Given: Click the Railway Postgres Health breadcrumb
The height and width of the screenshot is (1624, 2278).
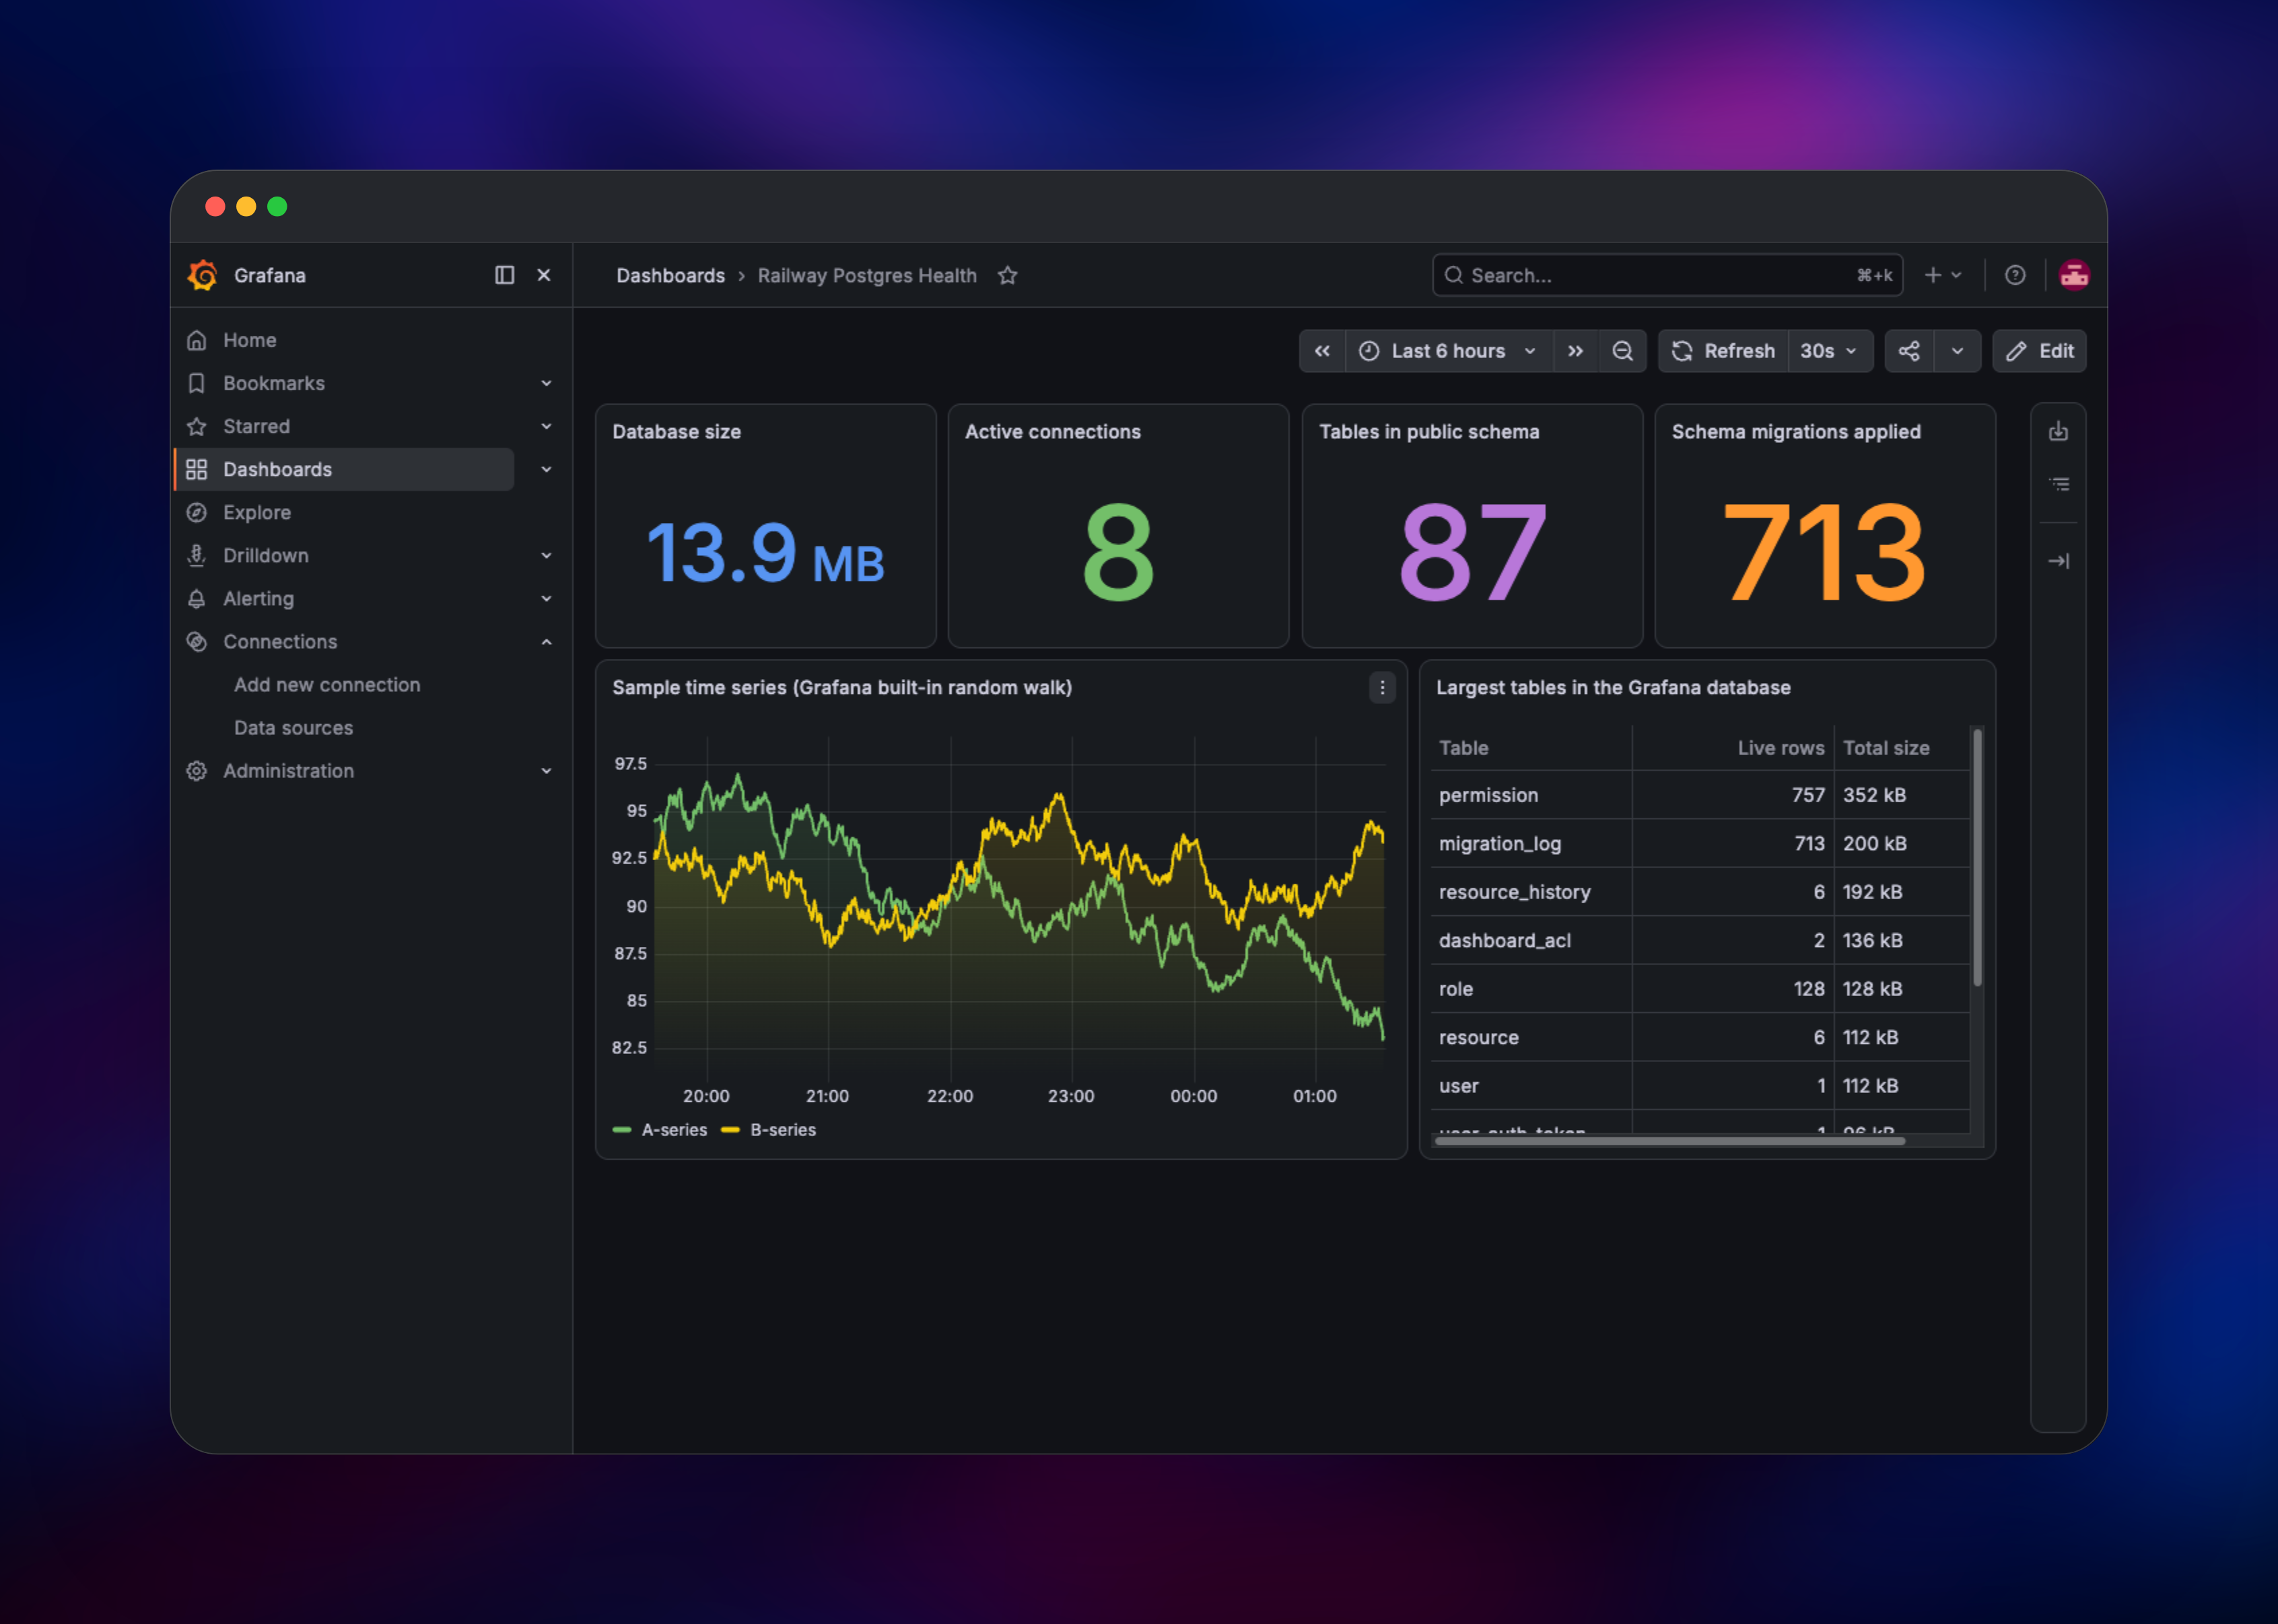Looking at the screenshot, I should pyautogui.click(x=867, y=275).
